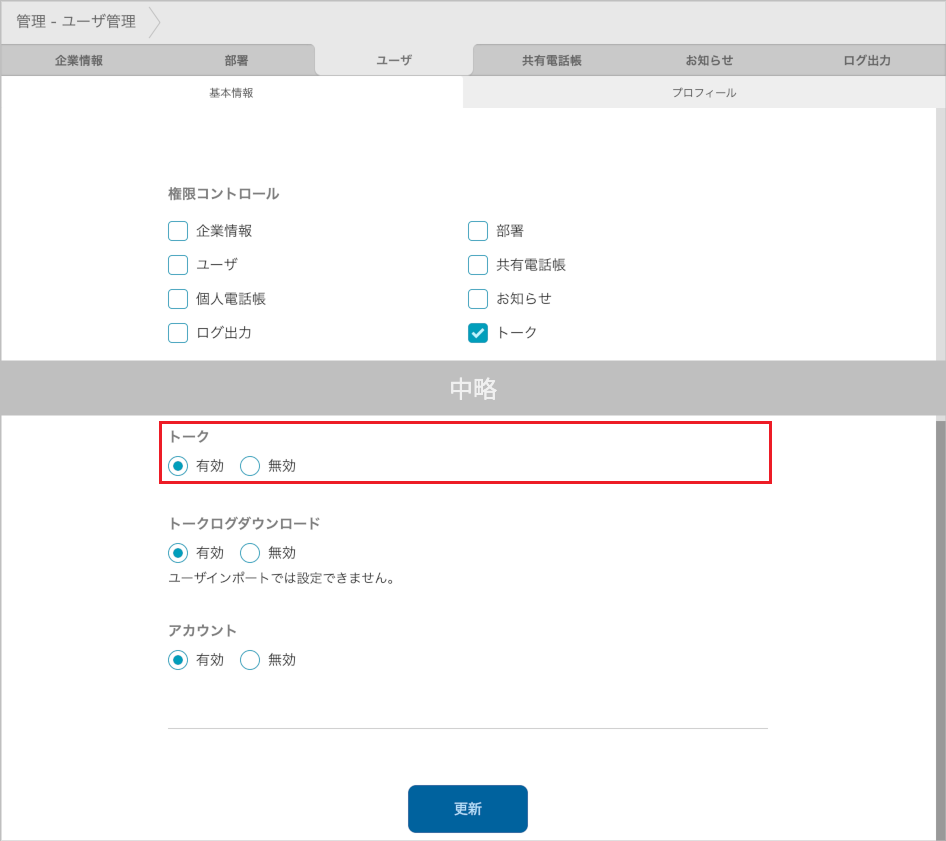Check the ログ出力 permission checkbox
The image size is (946, 841).
point(178,333)
